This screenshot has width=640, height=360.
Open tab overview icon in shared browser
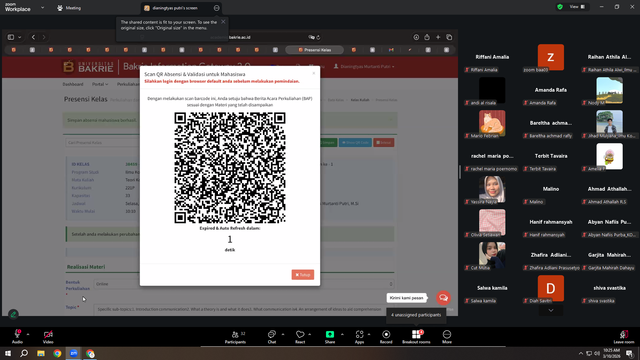[449, 37]
